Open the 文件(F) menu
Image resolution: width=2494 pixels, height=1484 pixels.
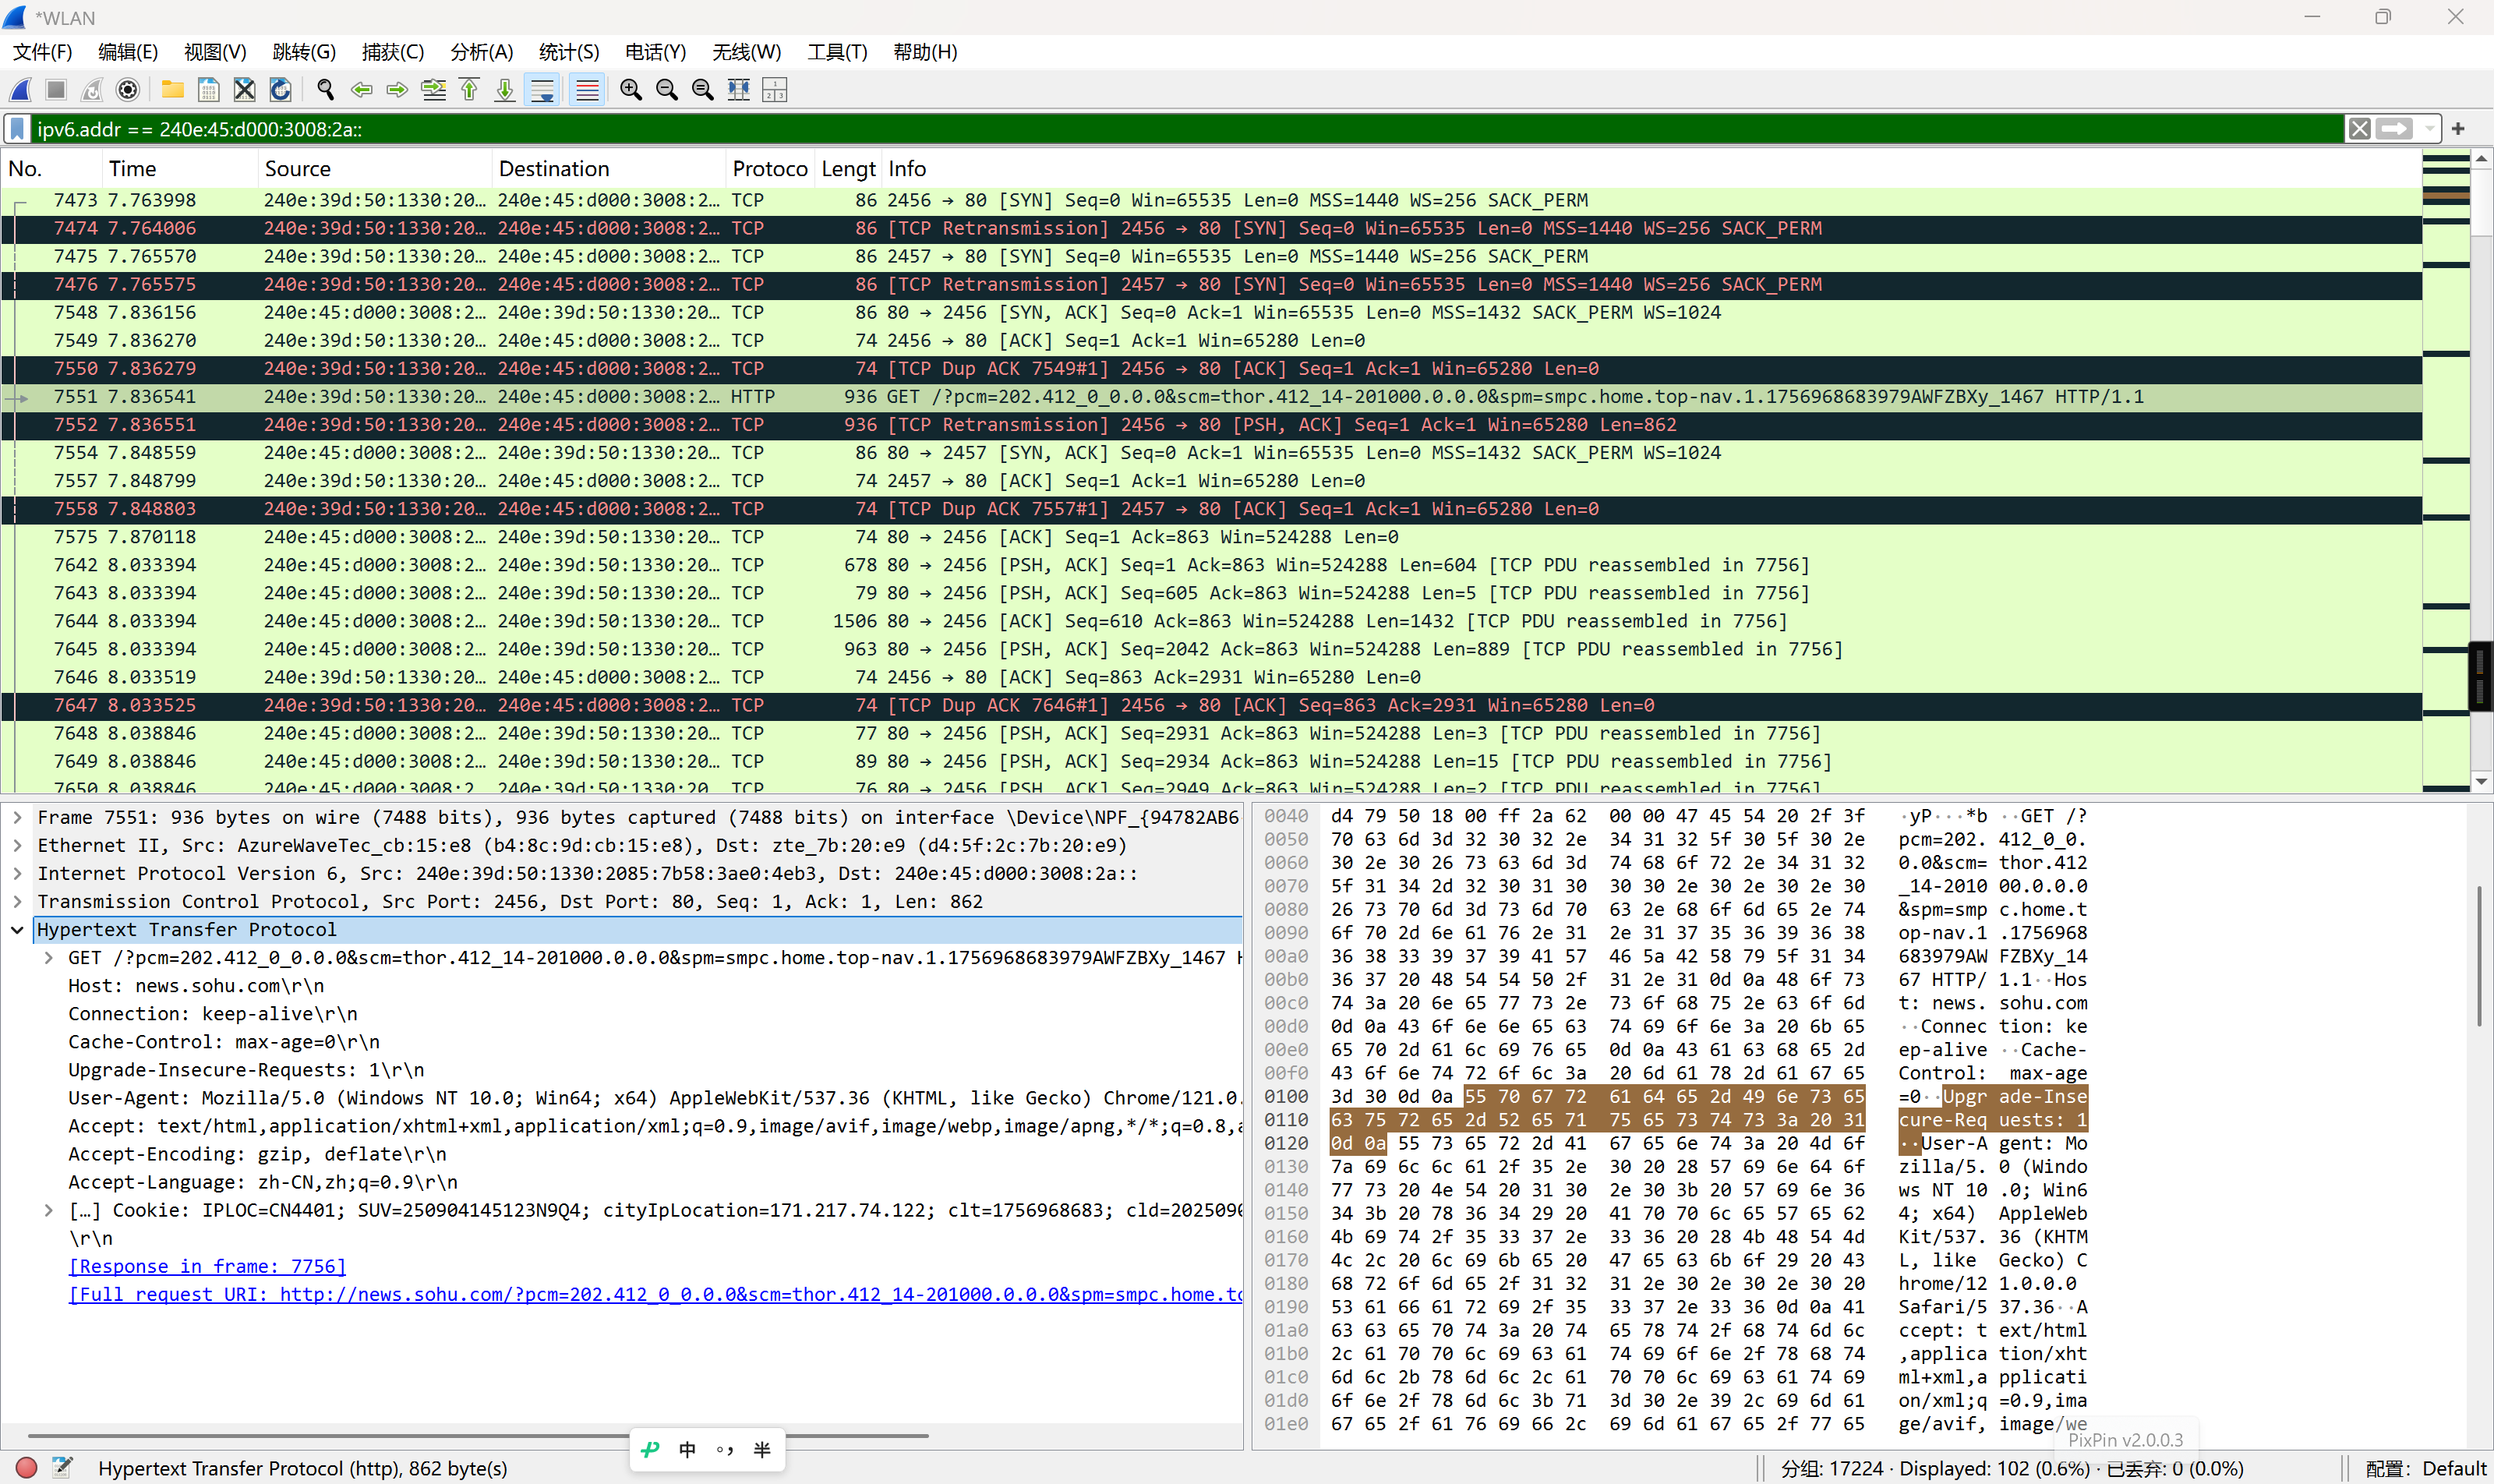point(42,52)
